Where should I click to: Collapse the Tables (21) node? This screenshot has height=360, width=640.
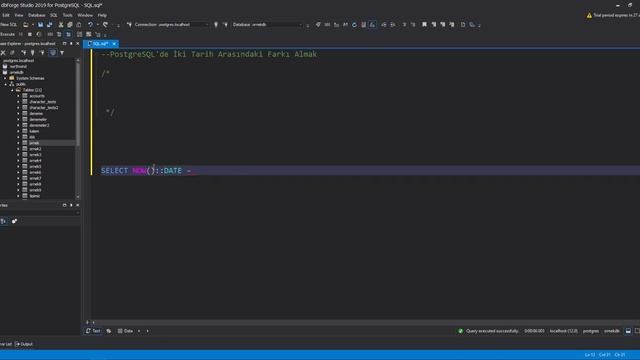pyautogui.click(x=12, y=90)
